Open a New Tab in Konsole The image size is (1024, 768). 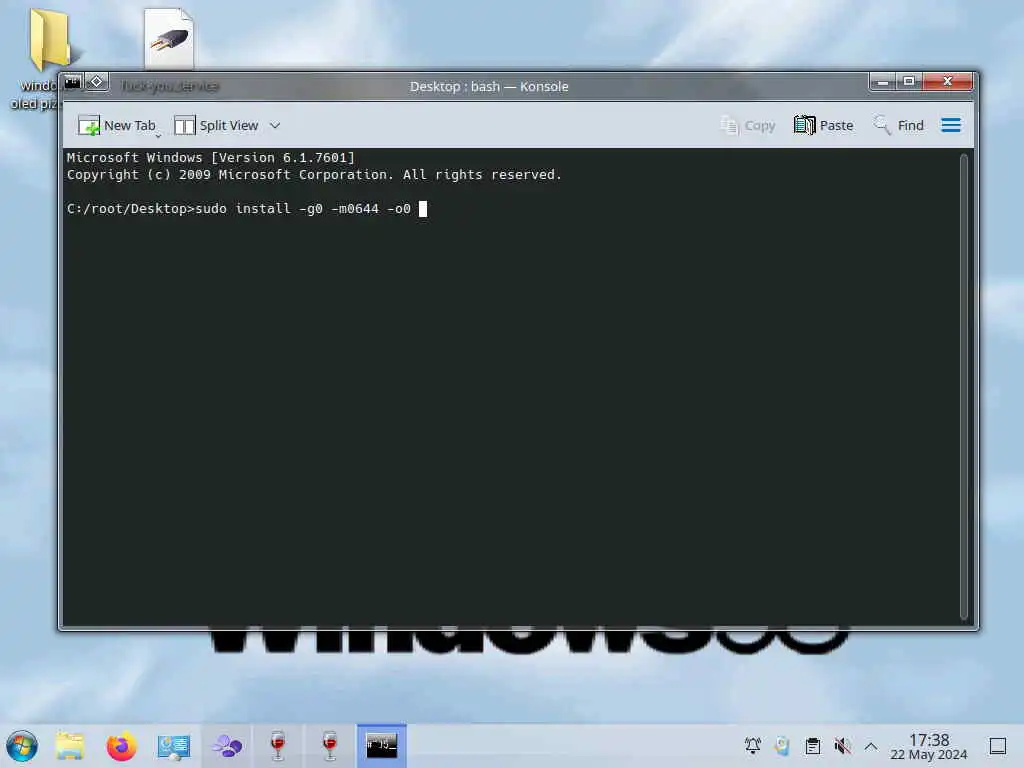click(x=116, y=125)
